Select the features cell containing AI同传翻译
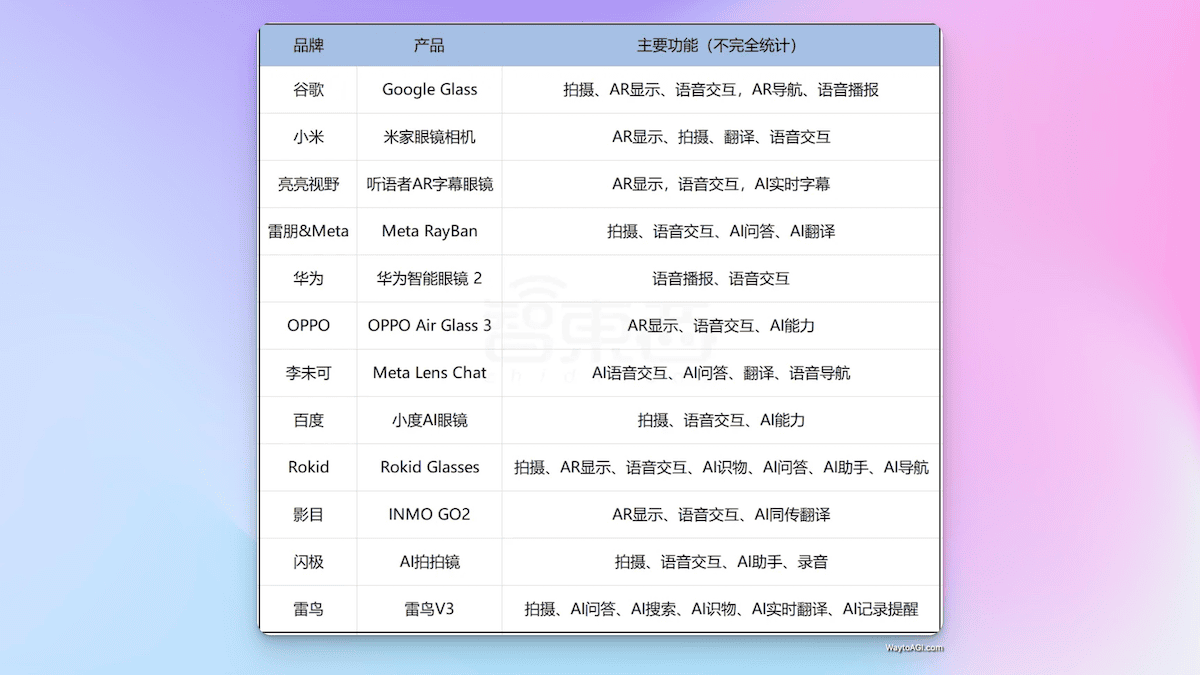The width and height of the screenshot is (1200, 675). click(x=721, y=514)
